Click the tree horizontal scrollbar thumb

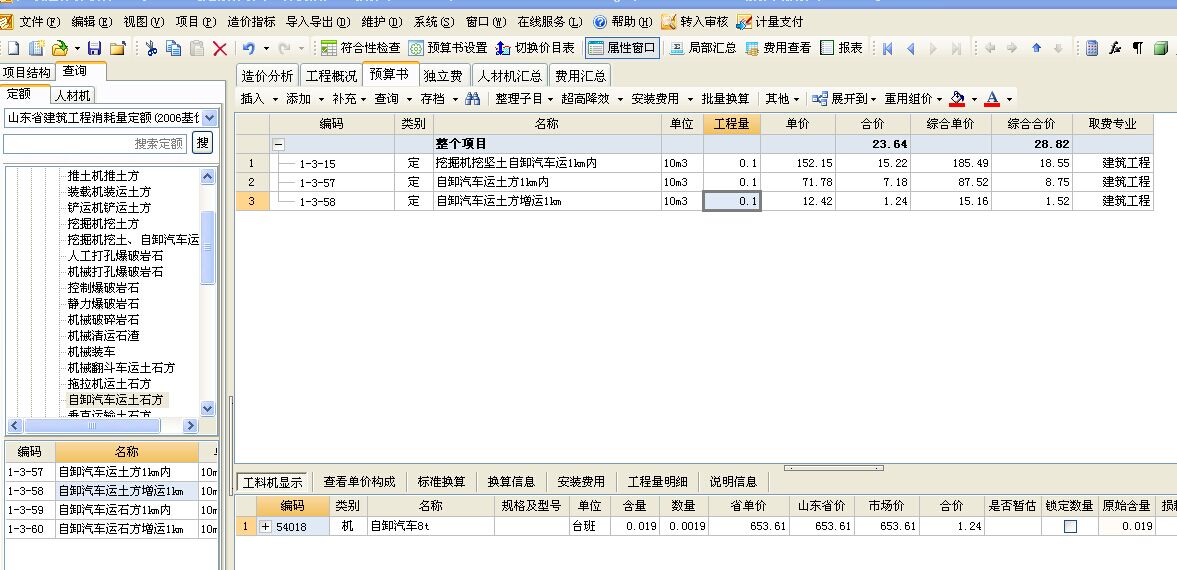pos(92,426)
